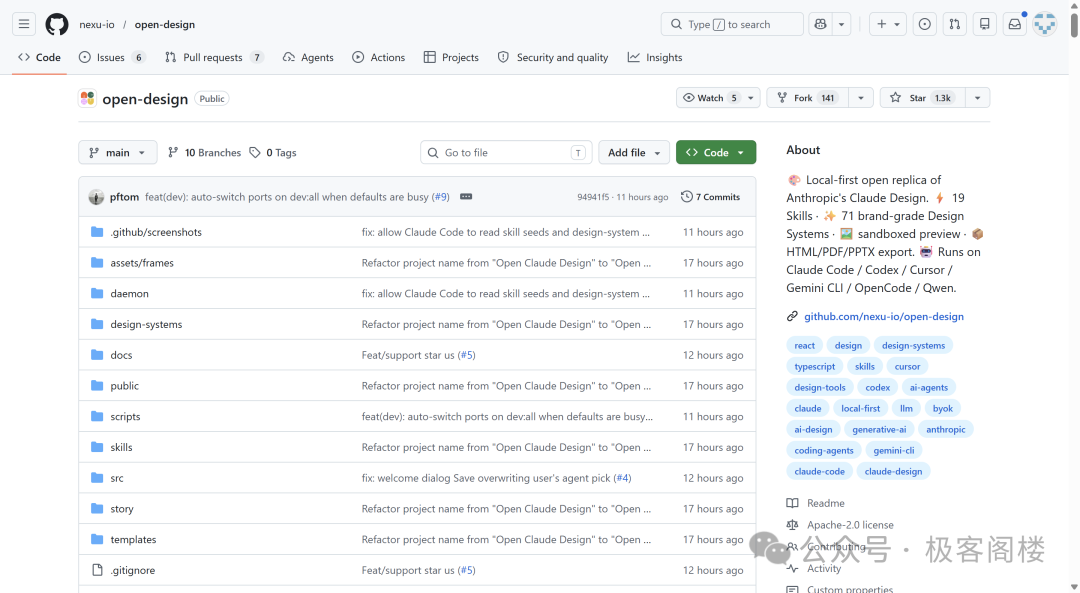Image resolution: width=1080 pixels, height=593 pixels.
Task: Expand the commit message ellipsis icon
Action: (x=466, y=197)
